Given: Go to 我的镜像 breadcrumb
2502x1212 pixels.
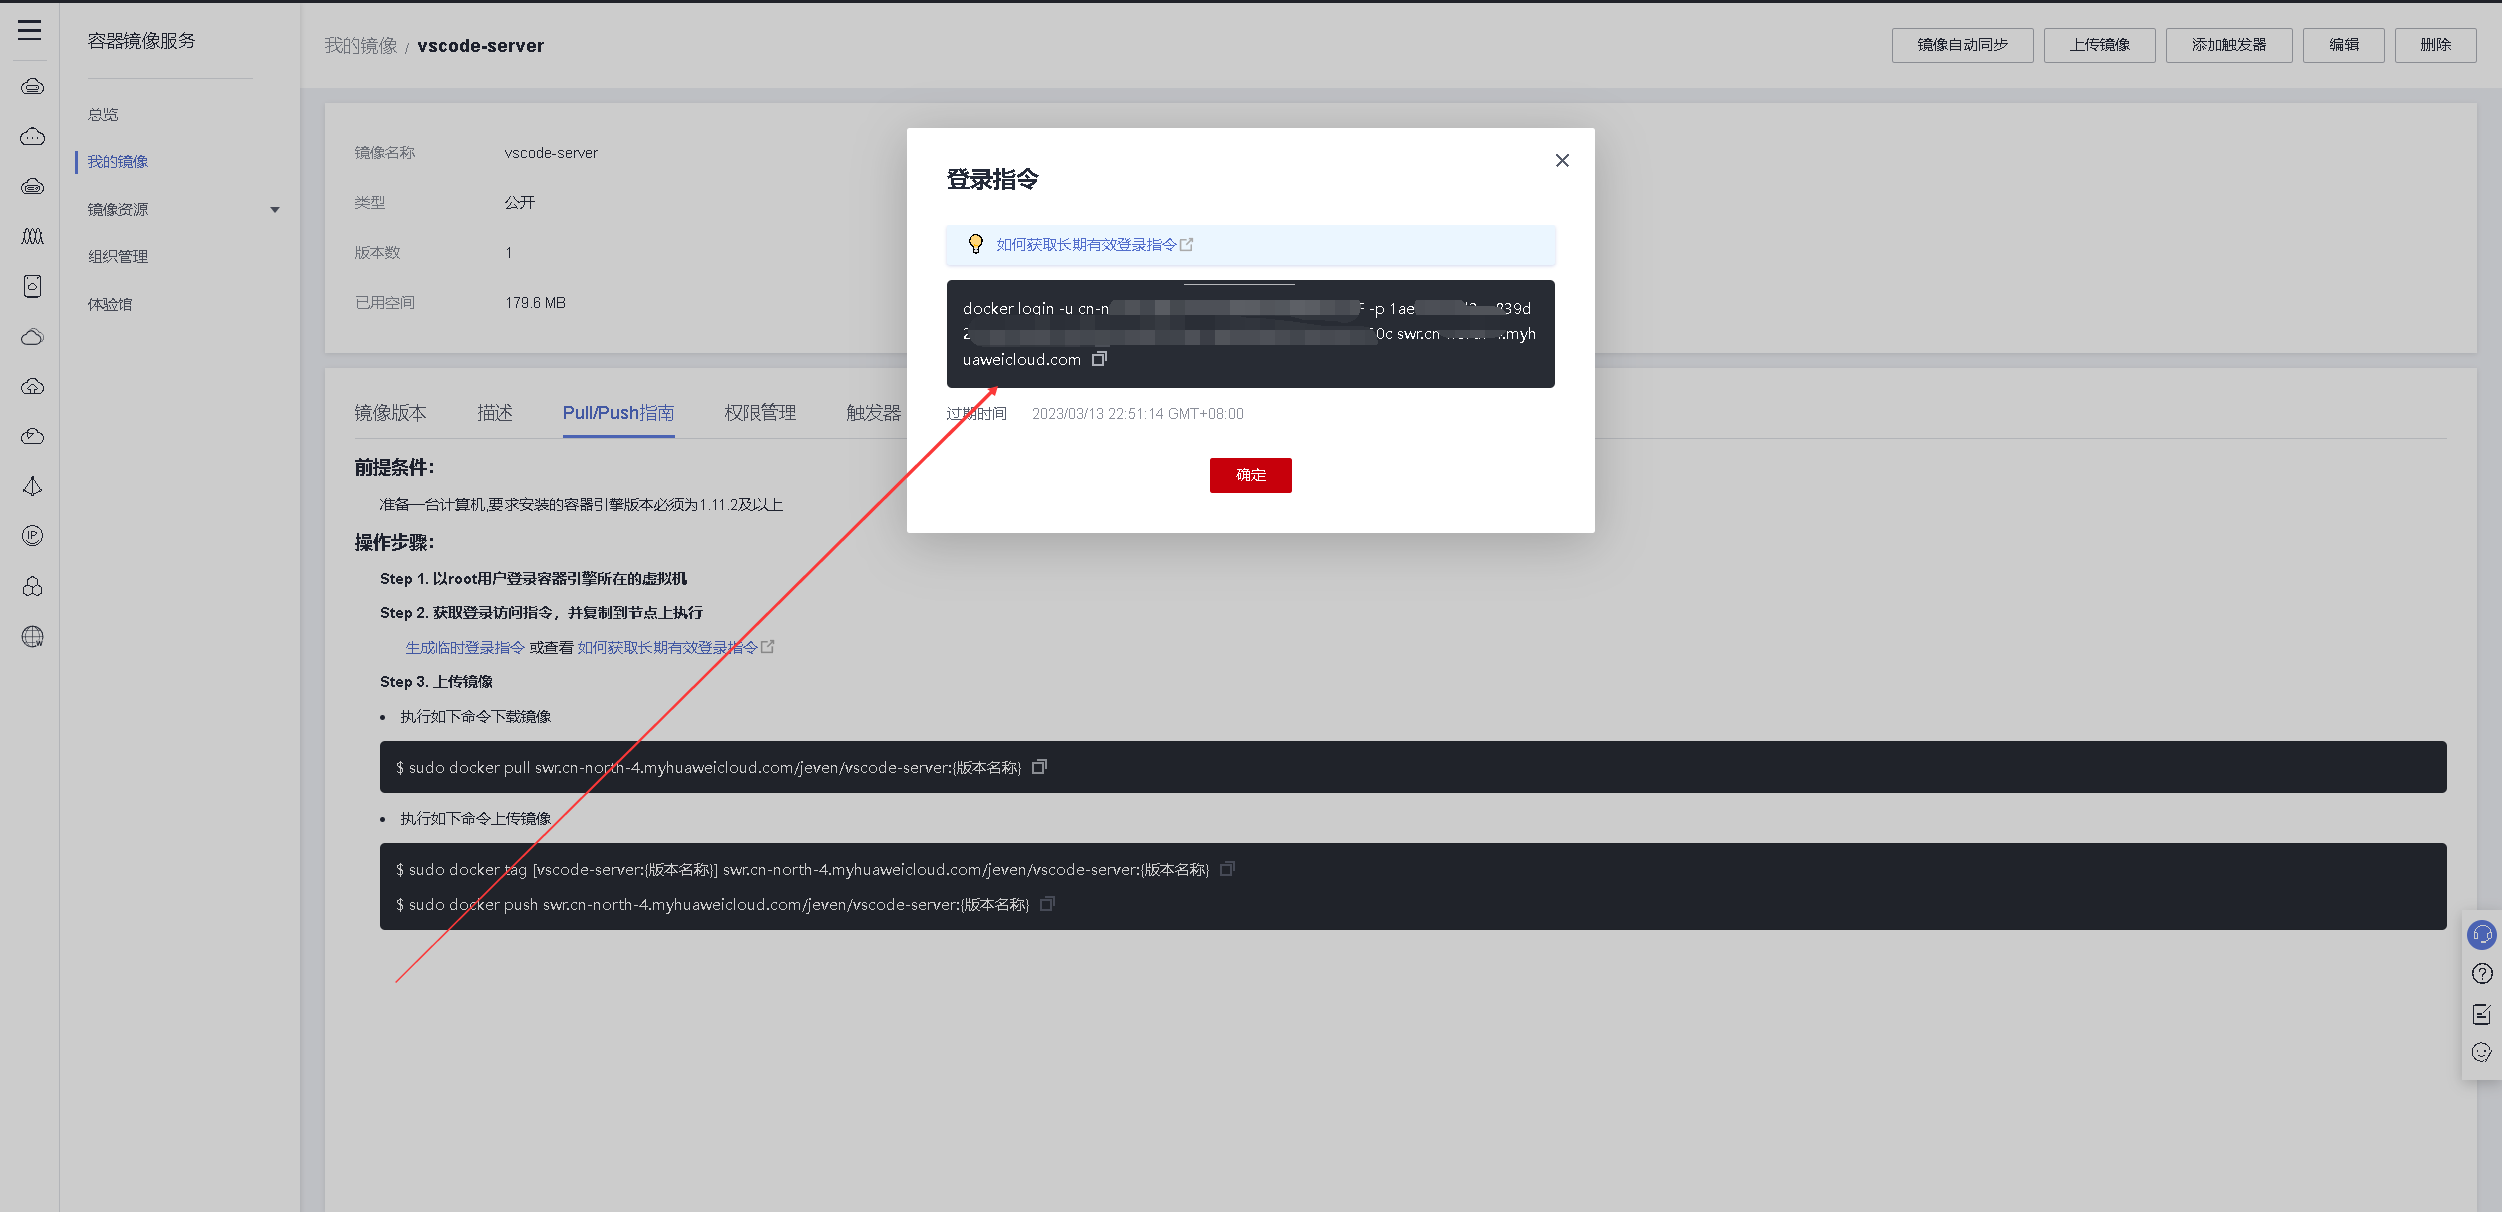Looking at the screenshot, I should [x=360, y=46].
